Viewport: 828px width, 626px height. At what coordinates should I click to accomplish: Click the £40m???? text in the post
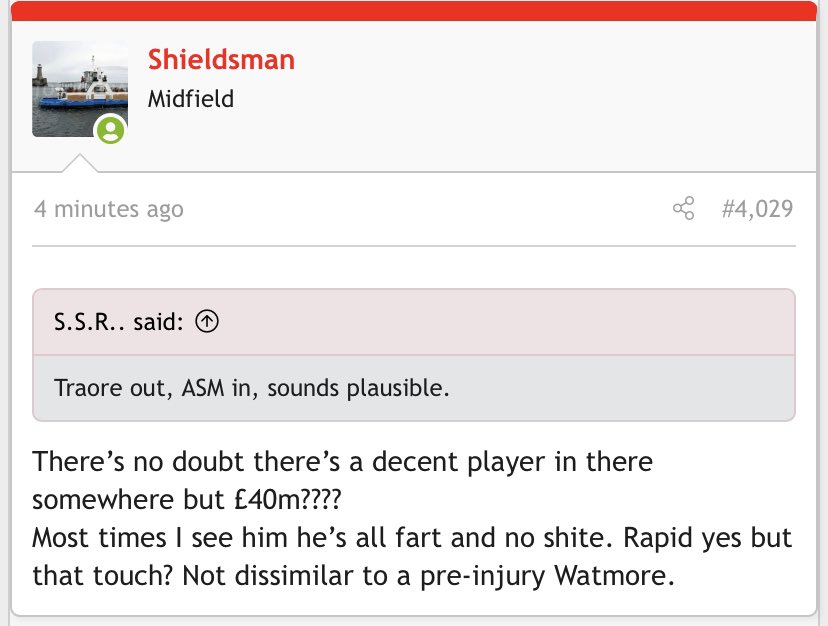click(x=288, y=499)
